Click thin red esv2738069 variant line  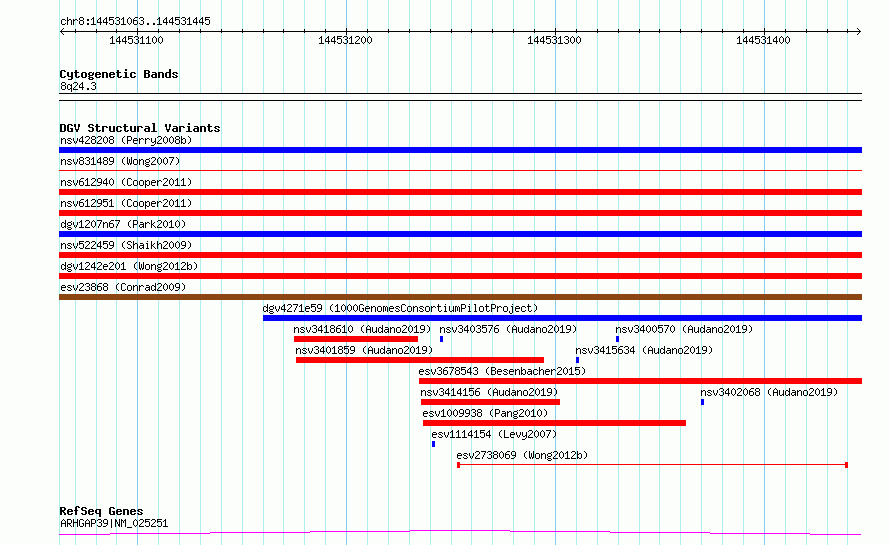[x=653, y=465]
